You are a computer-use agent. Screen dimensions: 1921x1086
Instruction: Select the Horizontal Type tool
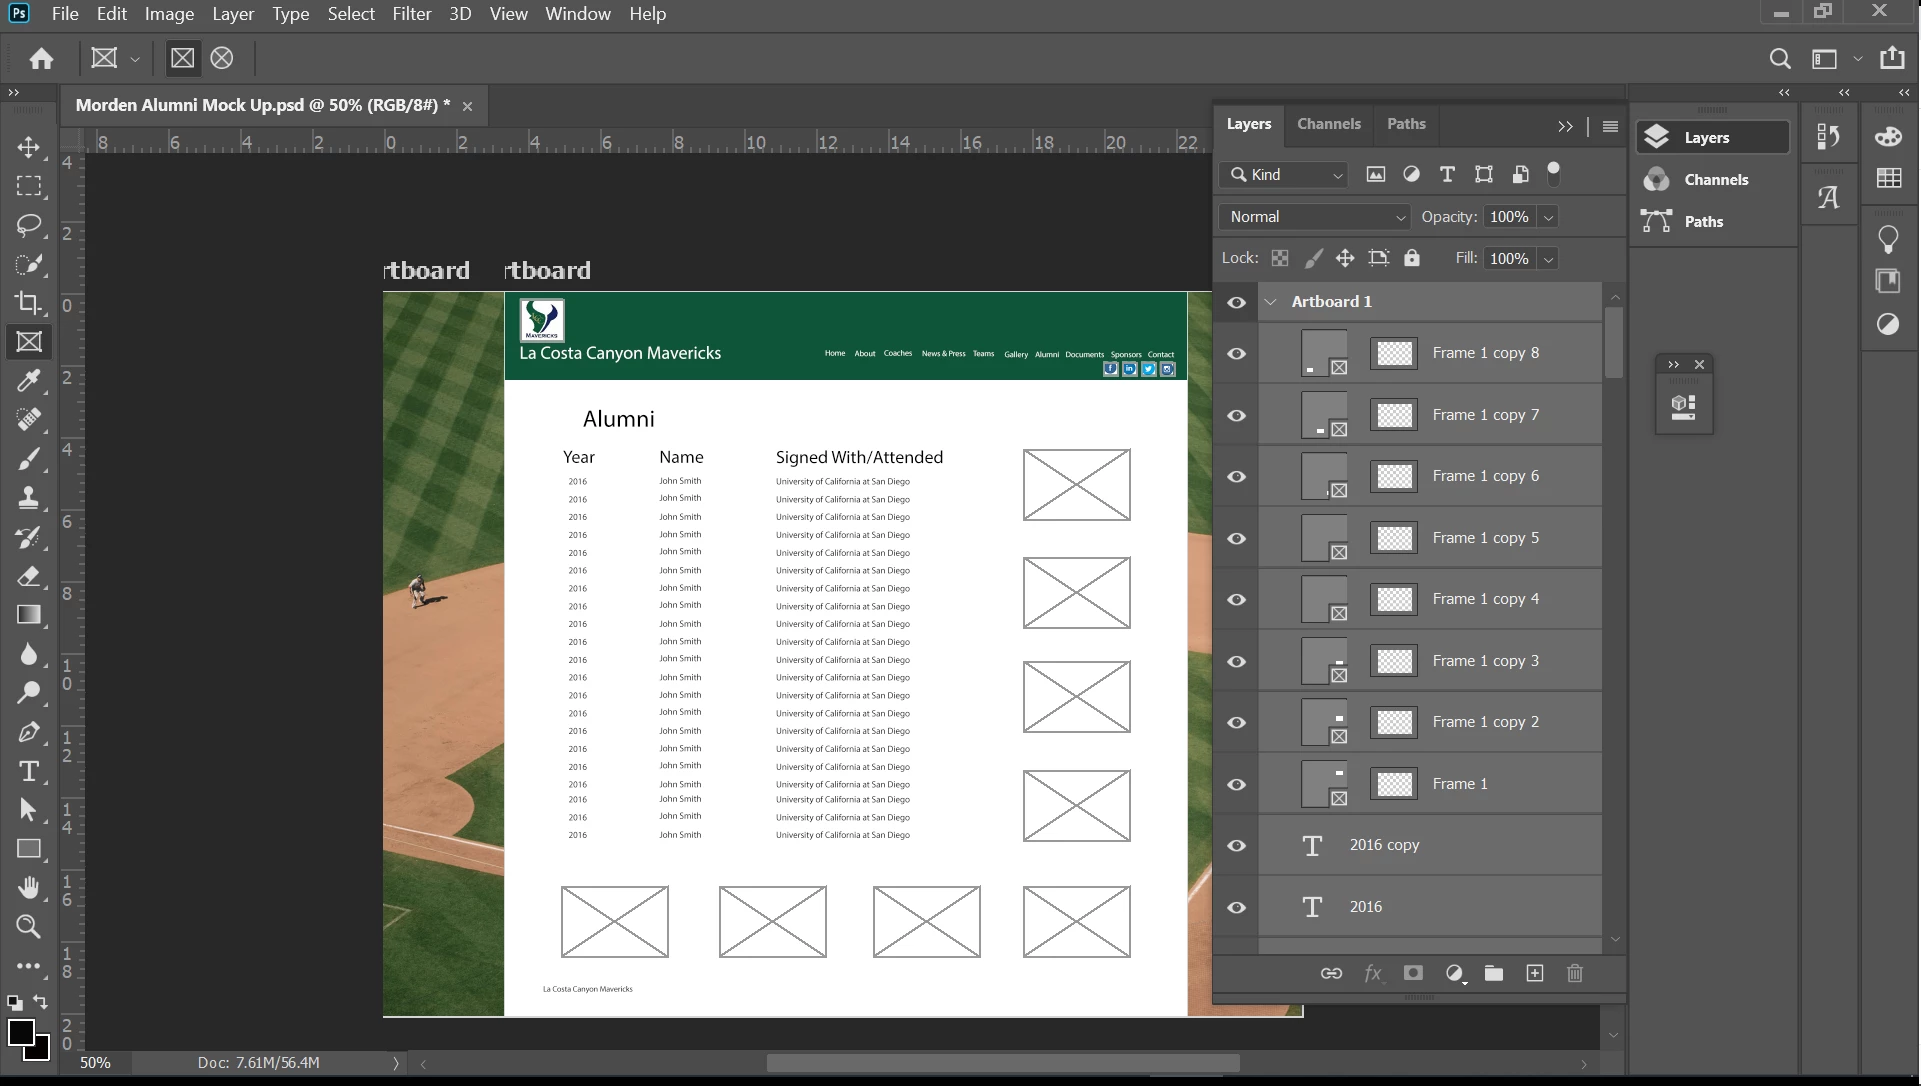pyautogui.click(x=28, y=771)
